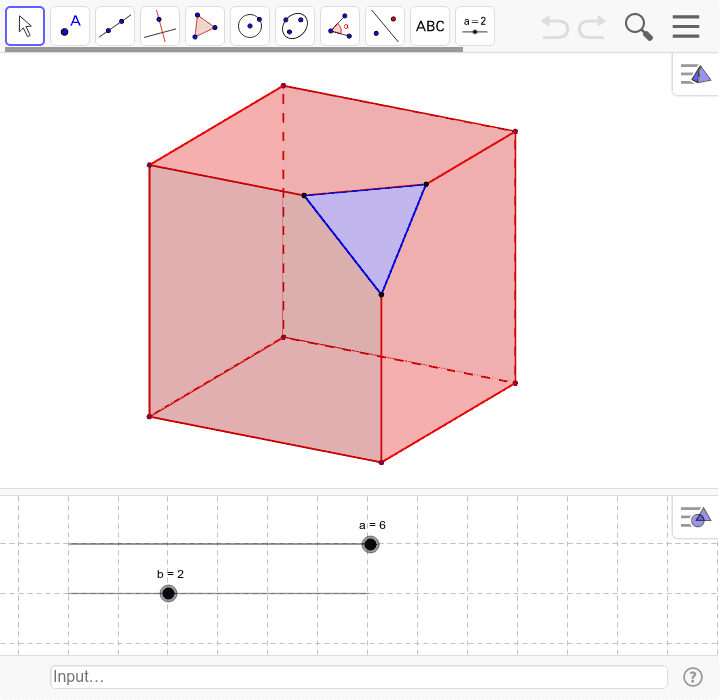The width and height of the screenshot is (720, 700).
Task: Click the Redo arrow
Action: 592,27
